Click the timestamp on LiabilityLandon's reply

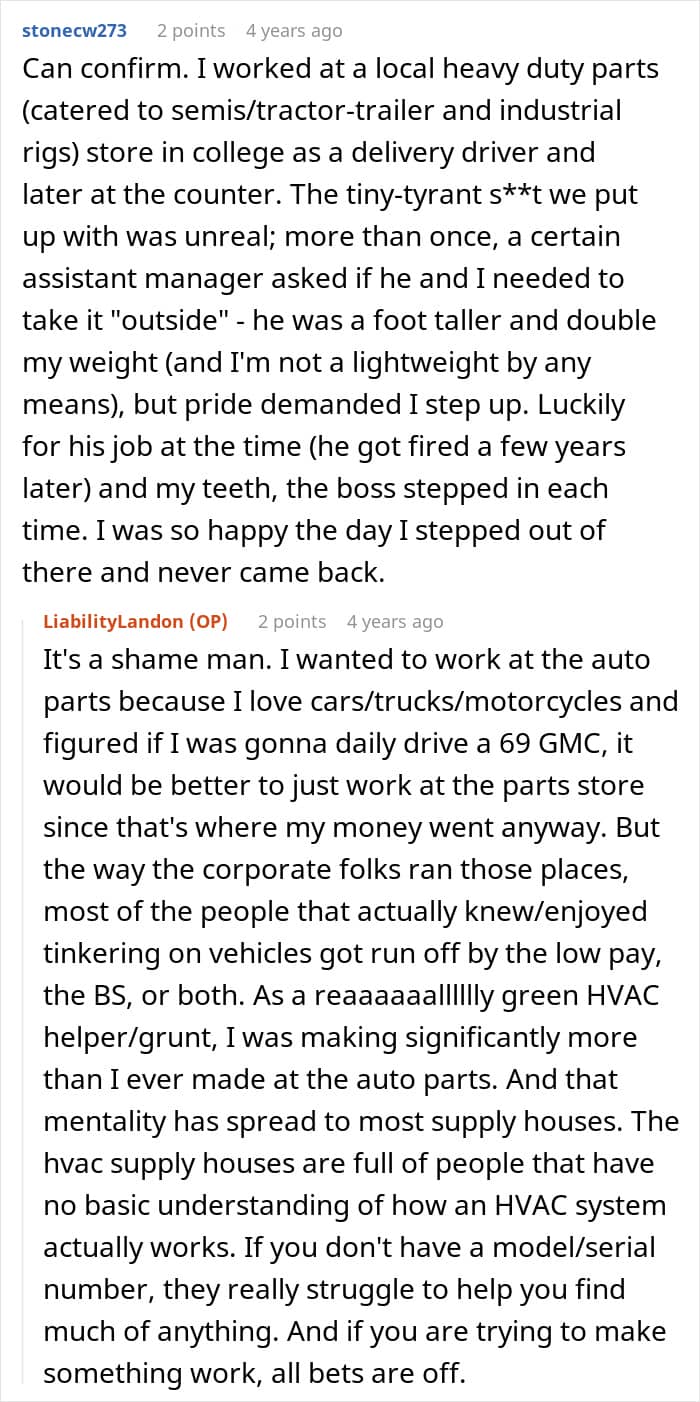pos(395,621)
